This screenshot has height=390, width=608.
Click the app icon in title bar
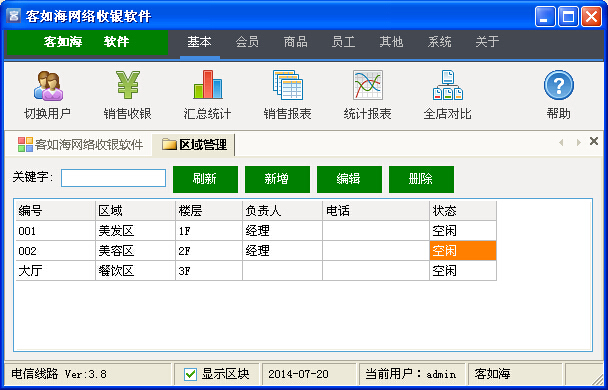point(14,16)
